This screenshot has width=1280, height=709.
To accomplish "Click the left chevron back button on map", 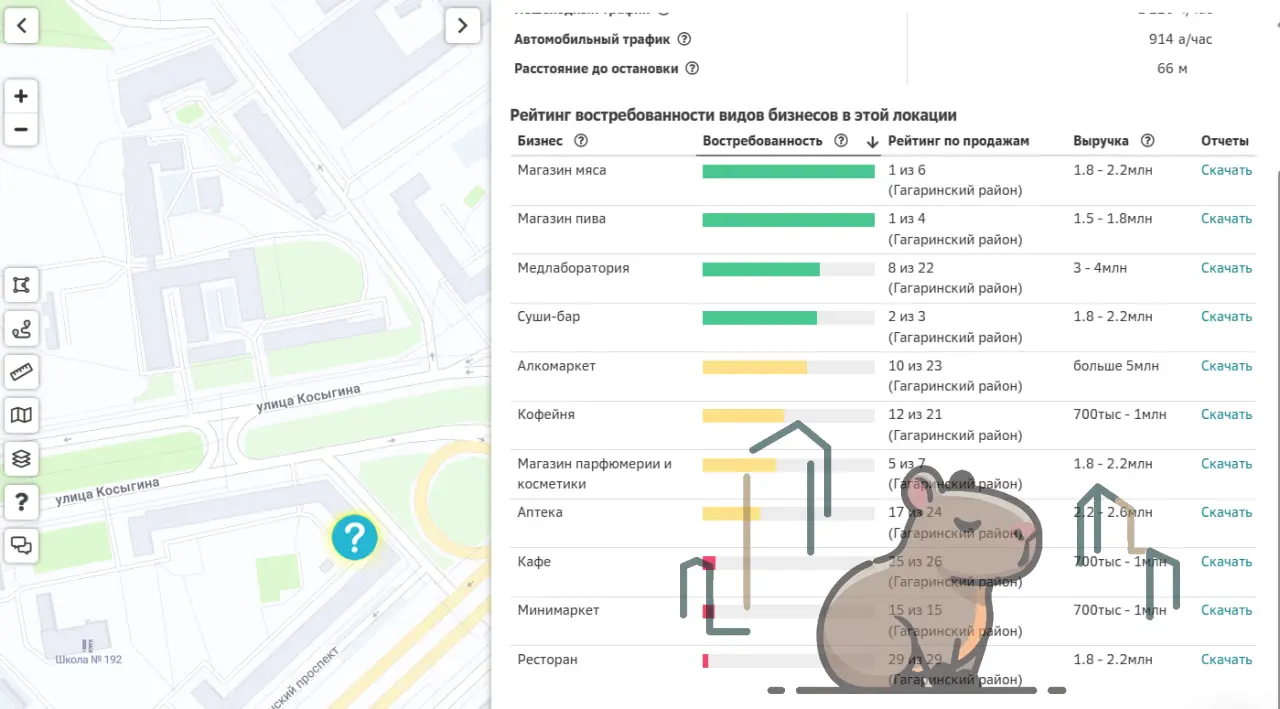I will click(x=21, y=25).
